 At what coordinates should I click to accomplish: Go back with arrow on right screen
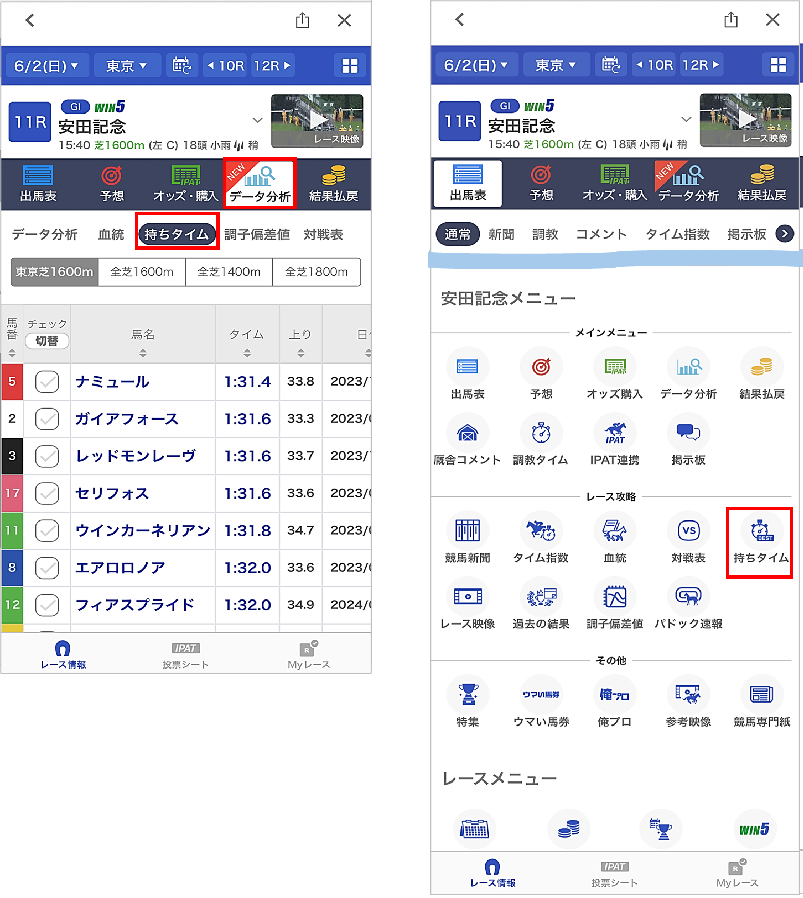(459, 19)
